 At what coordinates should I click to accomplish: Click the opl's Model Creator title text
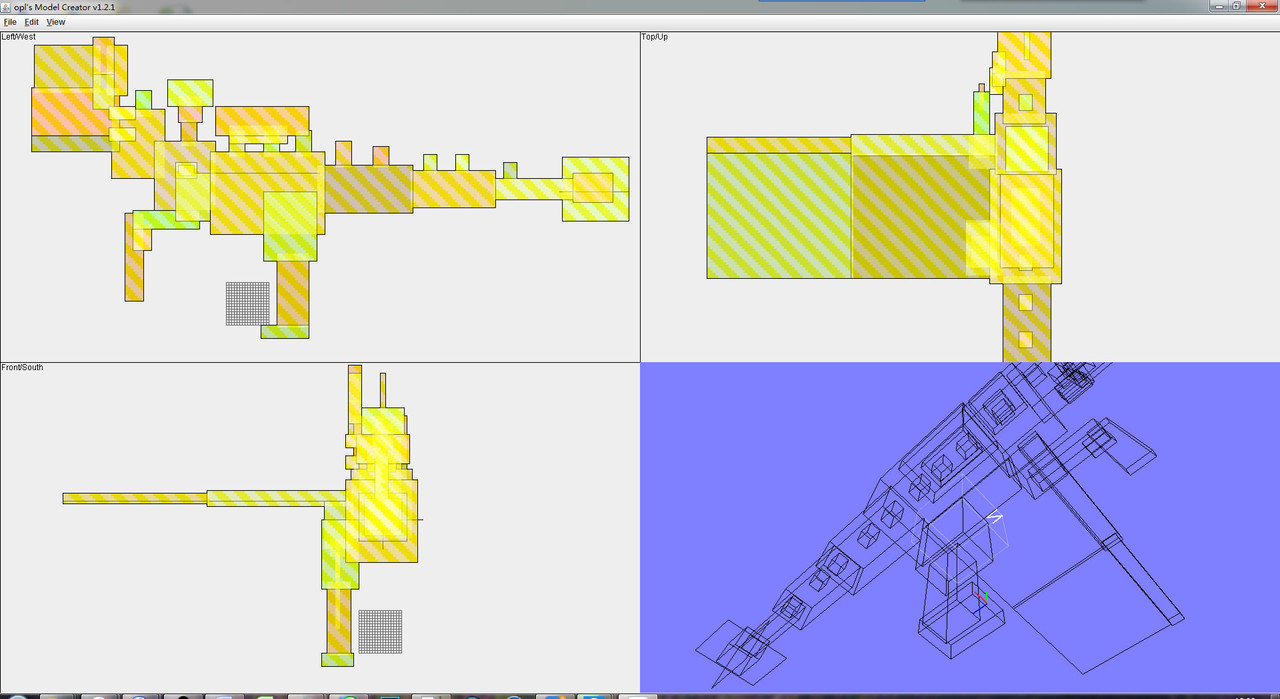64,7
